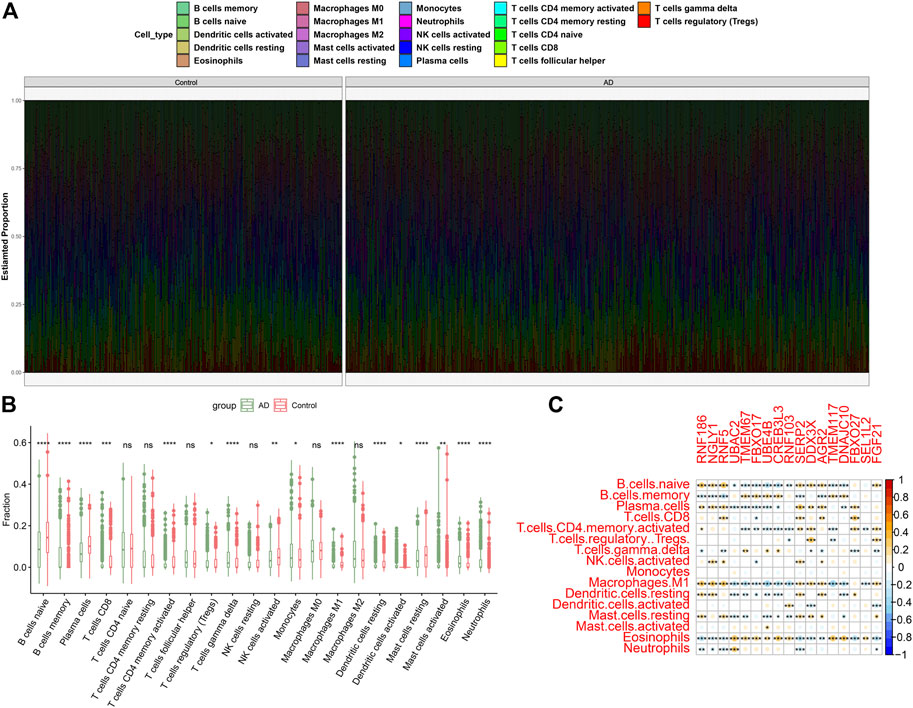This screenshot has width=913, height=708.
Task: Click the CREB3L3 gene column label
Action: coord(778,436)
